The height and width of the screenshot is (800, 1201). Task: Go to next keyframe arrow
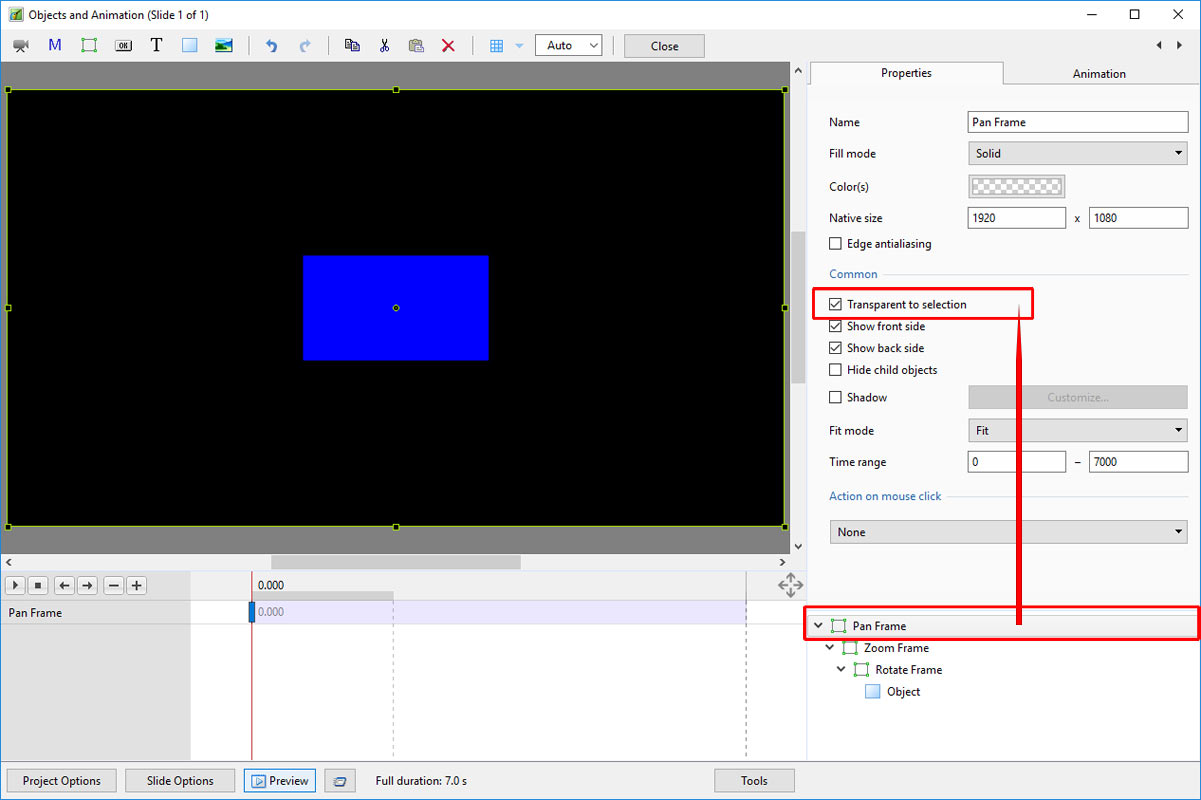[x=87, y=585]
